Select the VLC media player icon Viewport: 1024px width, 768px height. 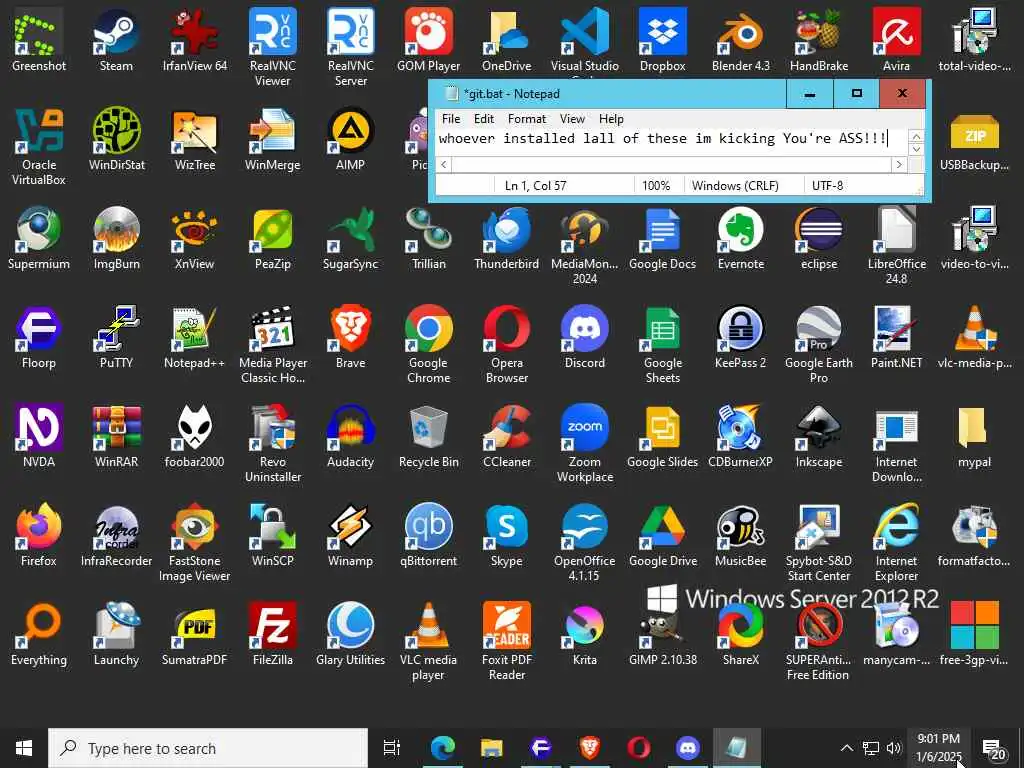pos(428,641)
